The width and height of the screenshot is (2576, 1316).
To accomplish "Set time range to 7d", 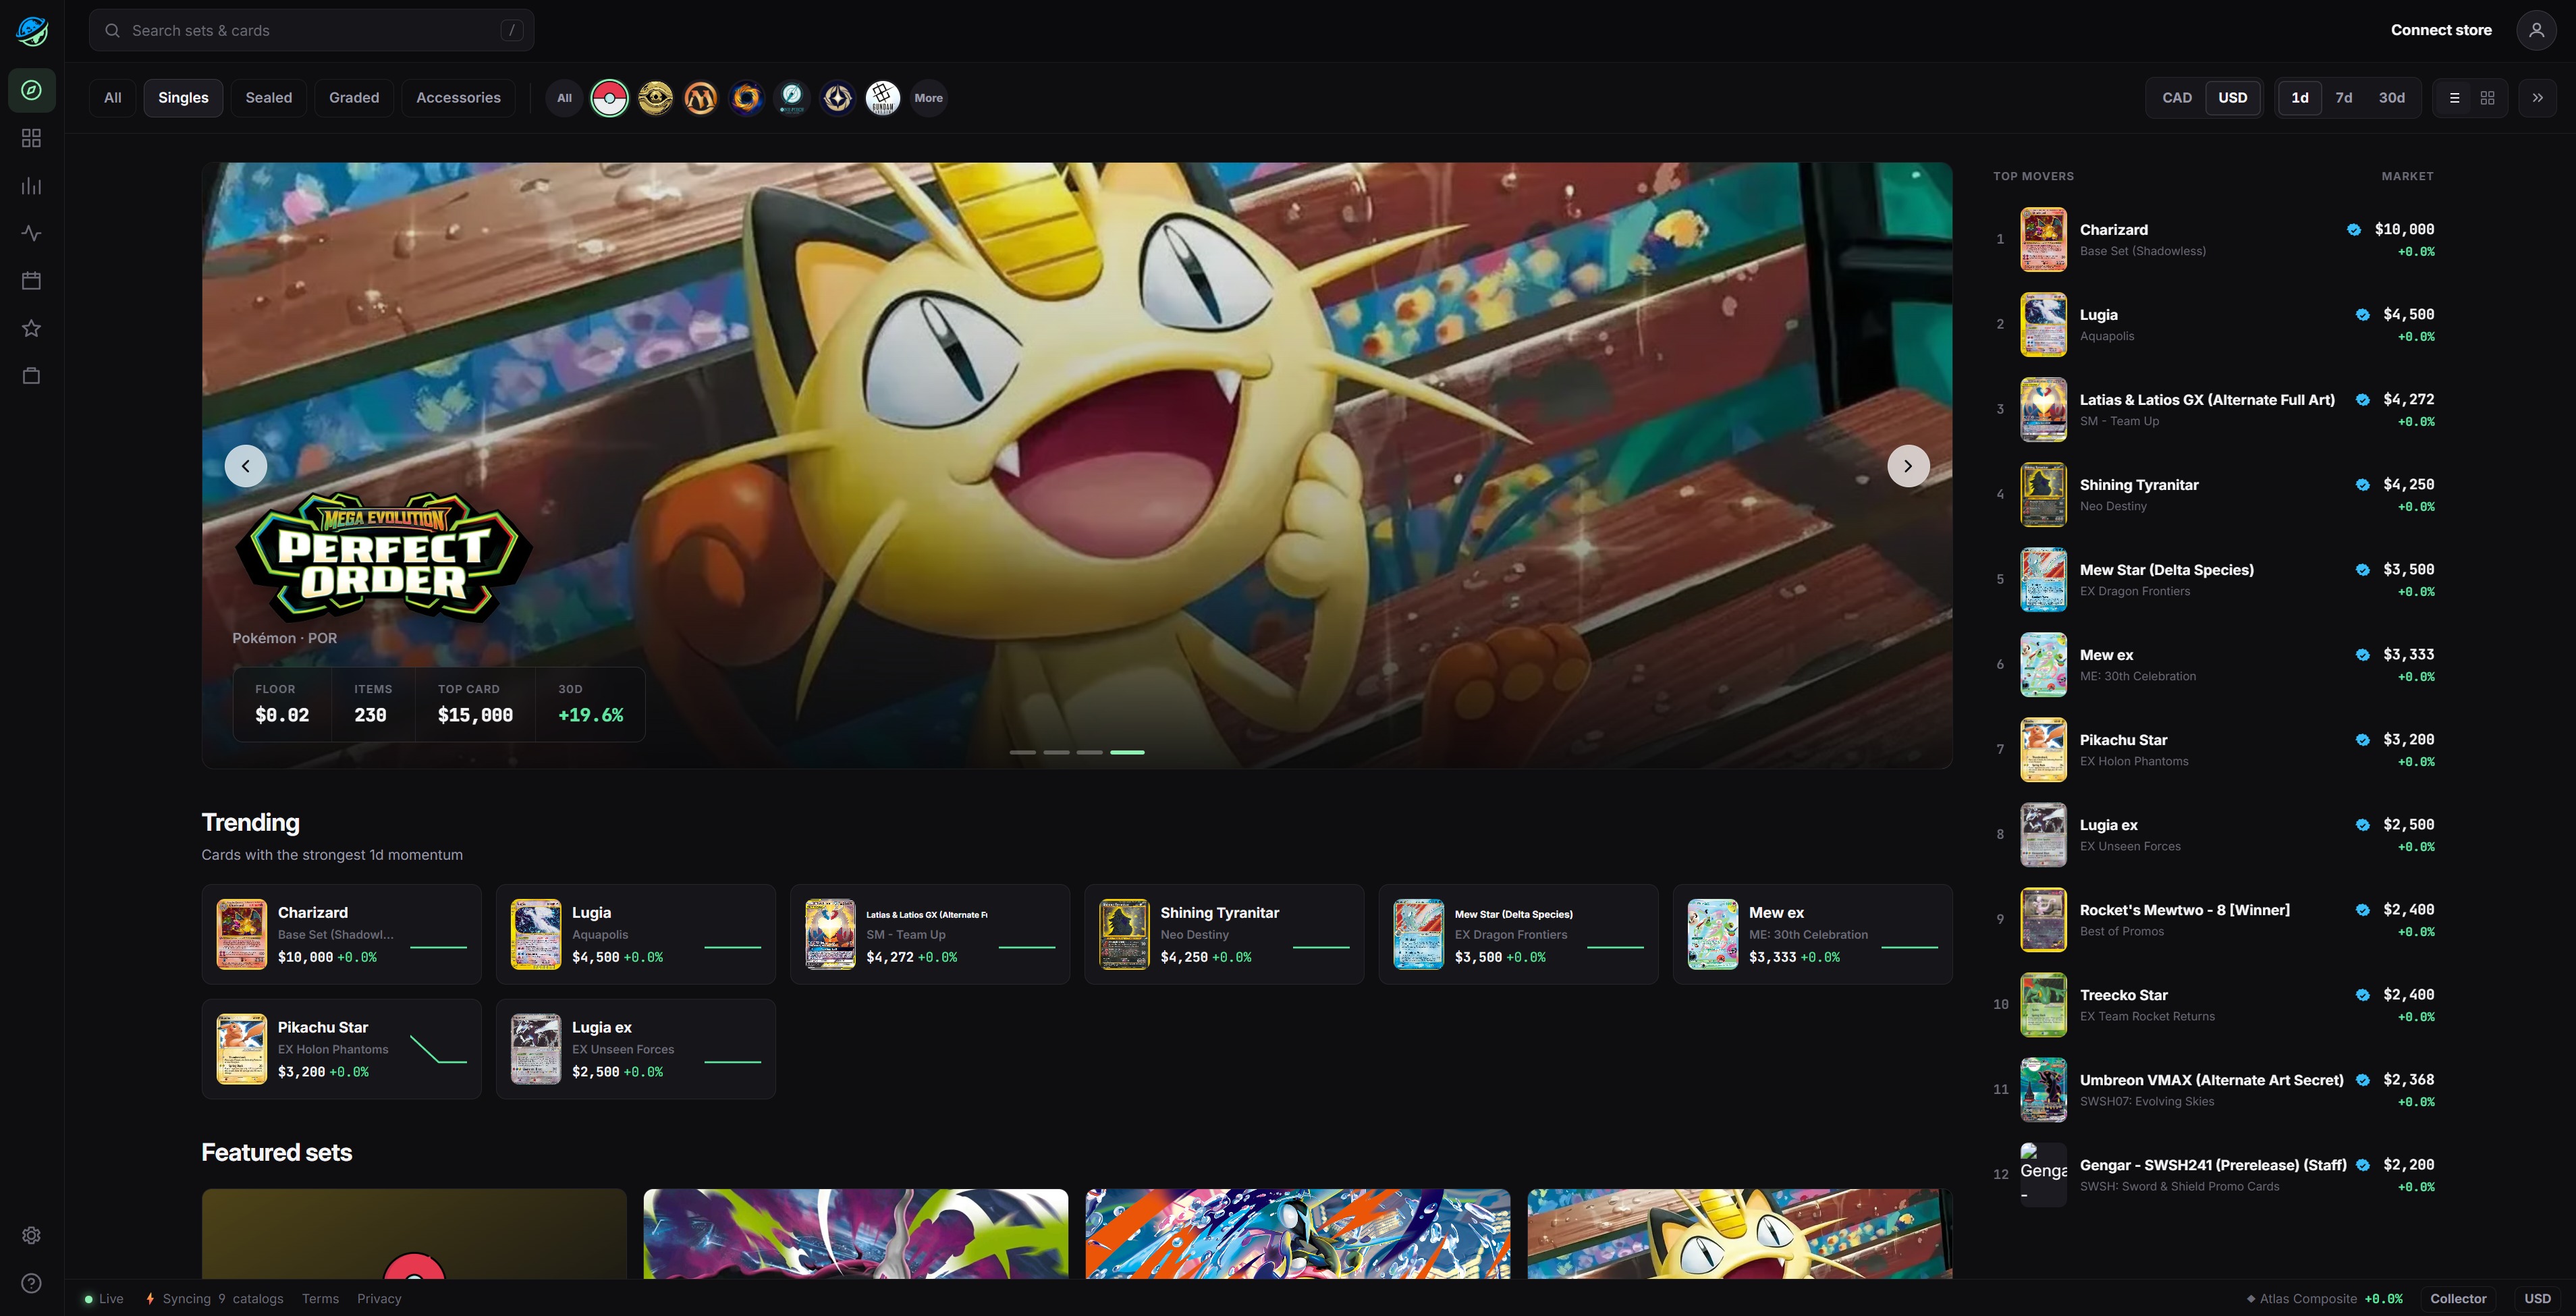I will pyautogui.click(x=2344, y=98).
